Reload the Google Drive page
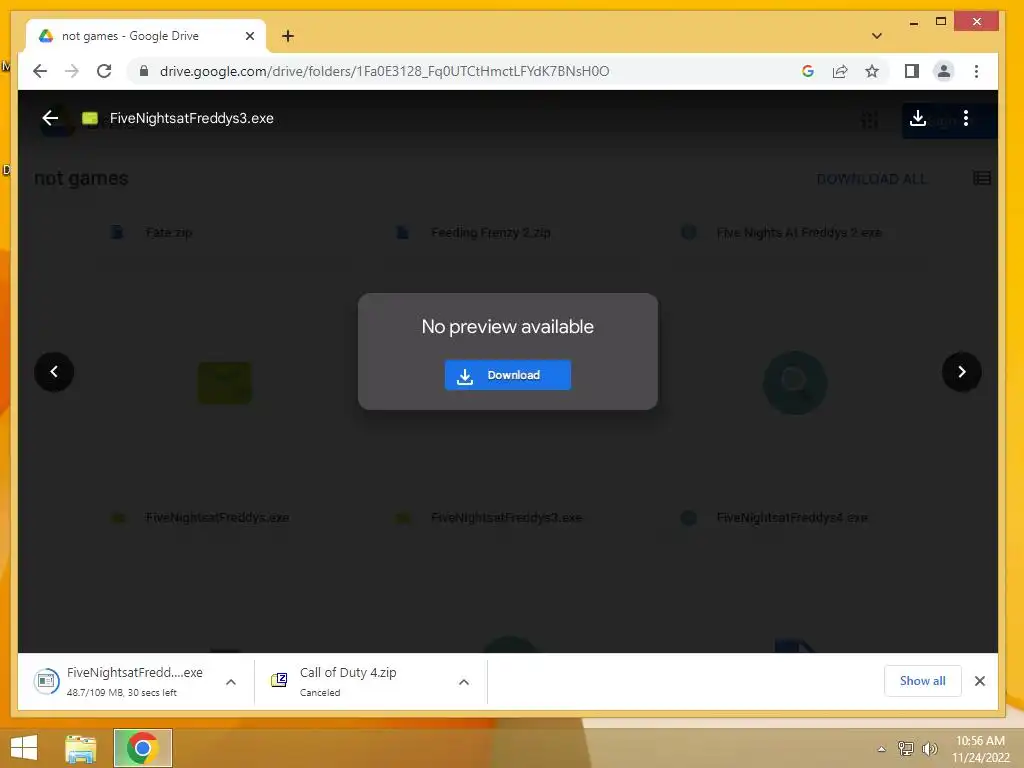This screenshot has height=768, width=1024. 104,71
